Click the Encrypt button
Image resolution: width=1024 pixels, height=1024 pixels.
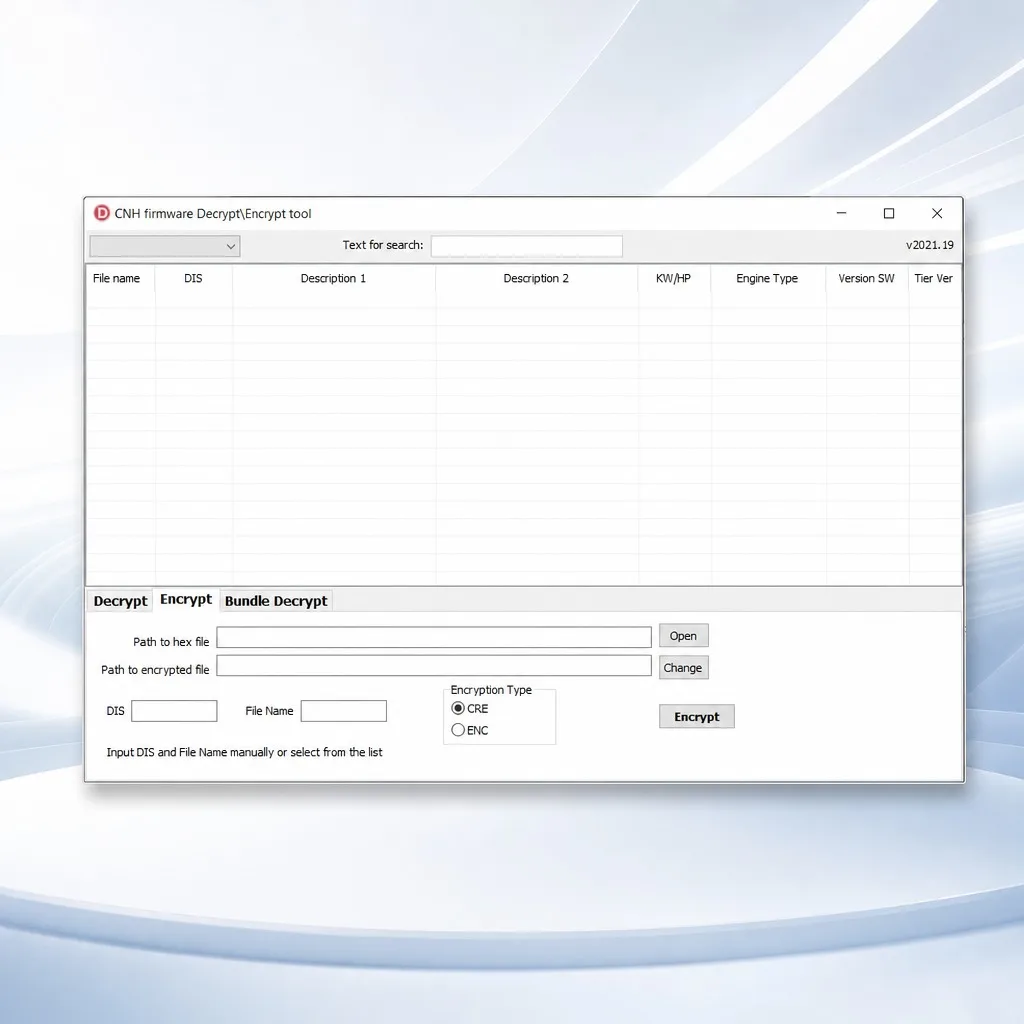tap(697, 716)
